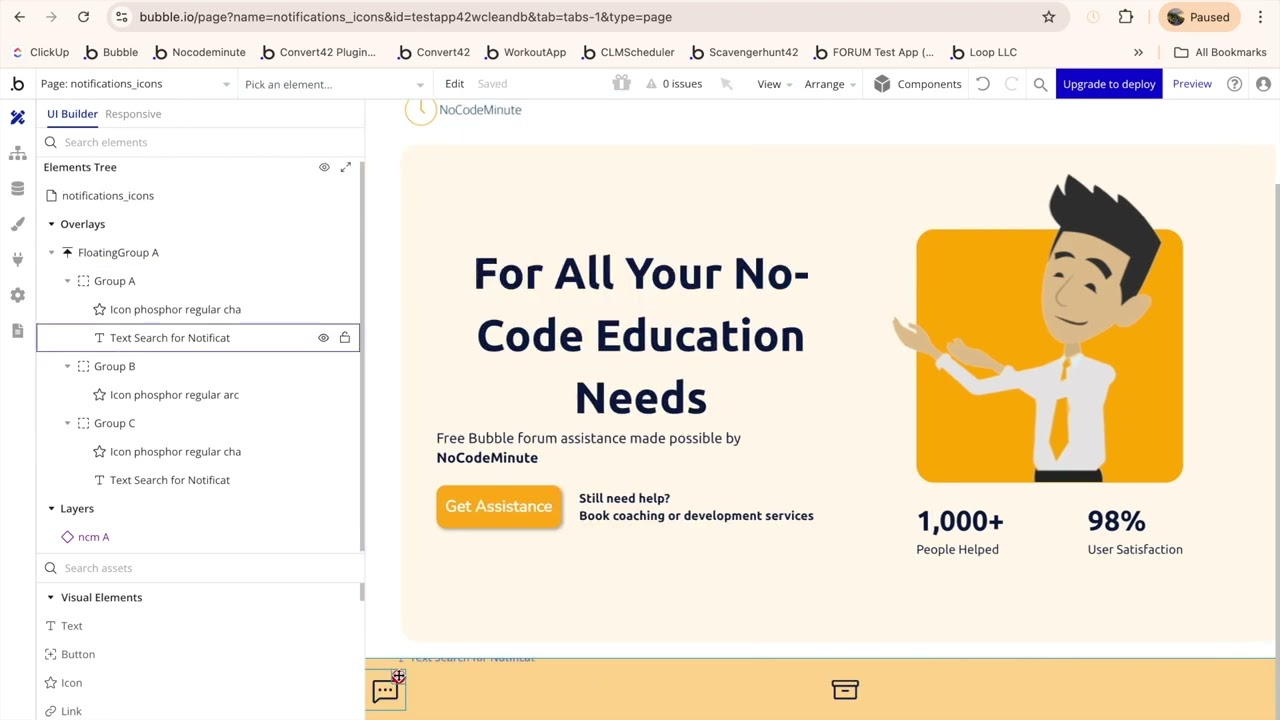Show more bookmarks with double chevron
Viewport: 1280px width, 720px height.
(x=1138, y=52)
